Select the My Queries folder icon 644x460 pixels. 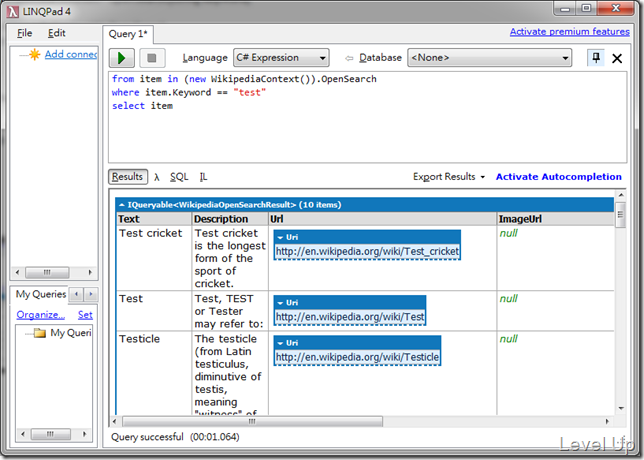40,333
